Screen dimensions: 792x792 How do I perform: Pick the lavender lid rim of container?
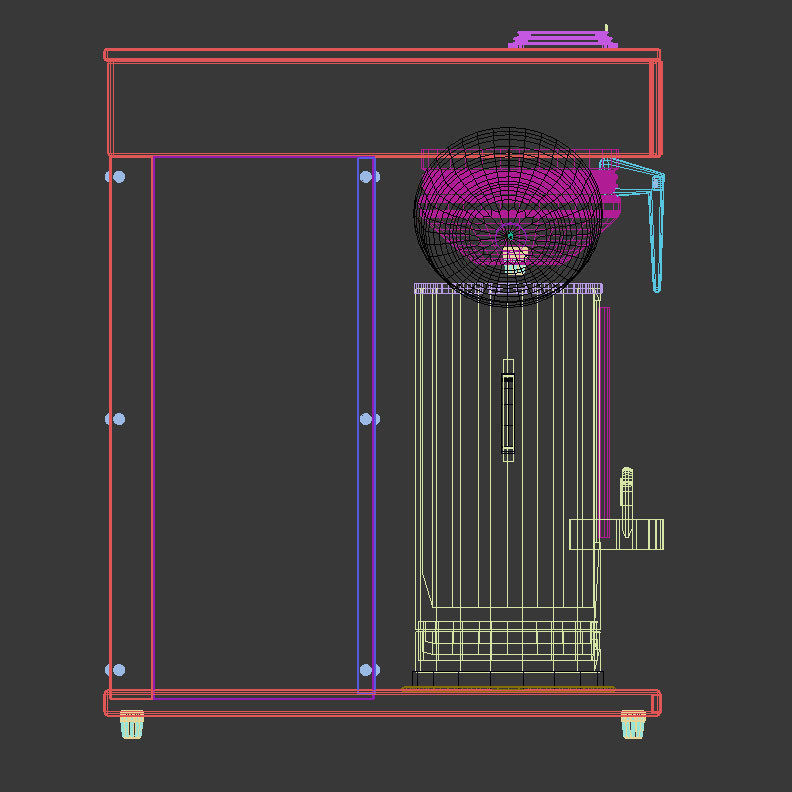coord(508,288)
